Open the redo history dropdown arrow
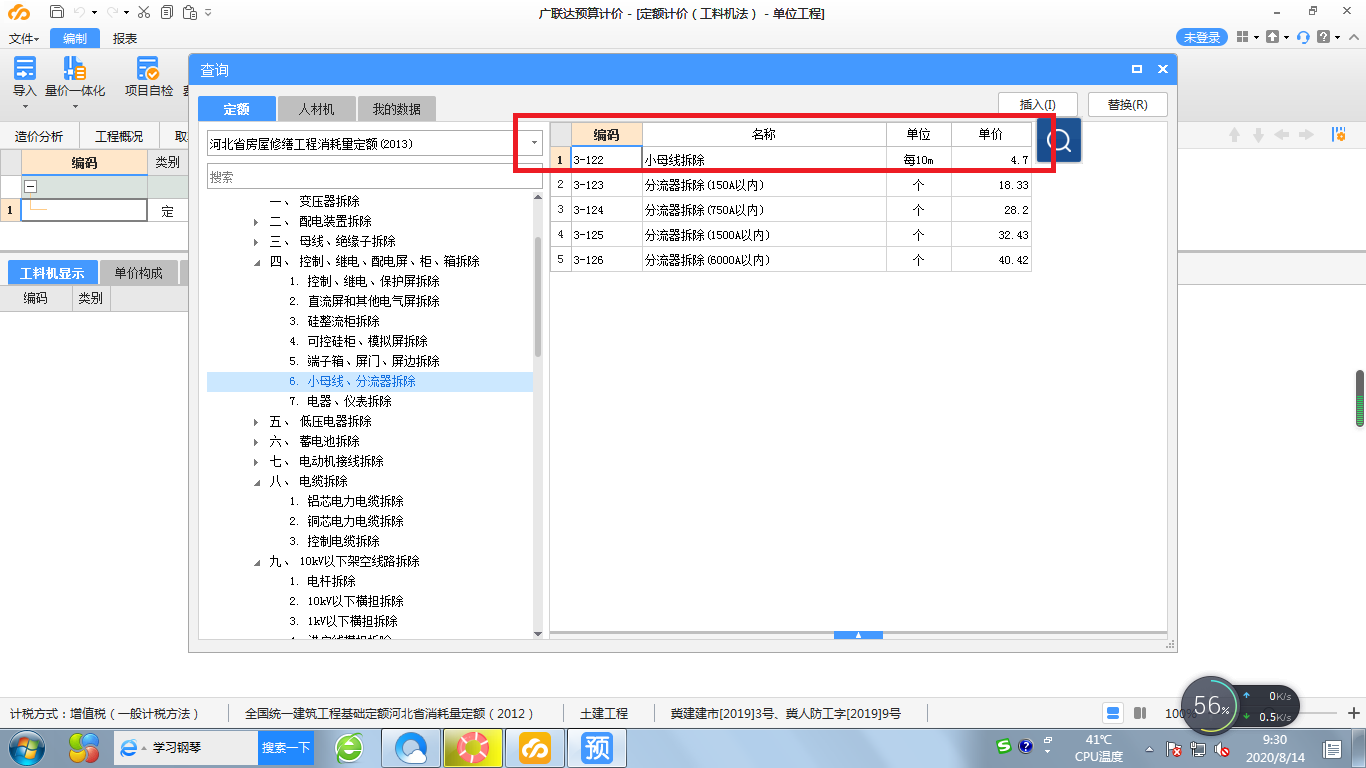 (126, 14)
